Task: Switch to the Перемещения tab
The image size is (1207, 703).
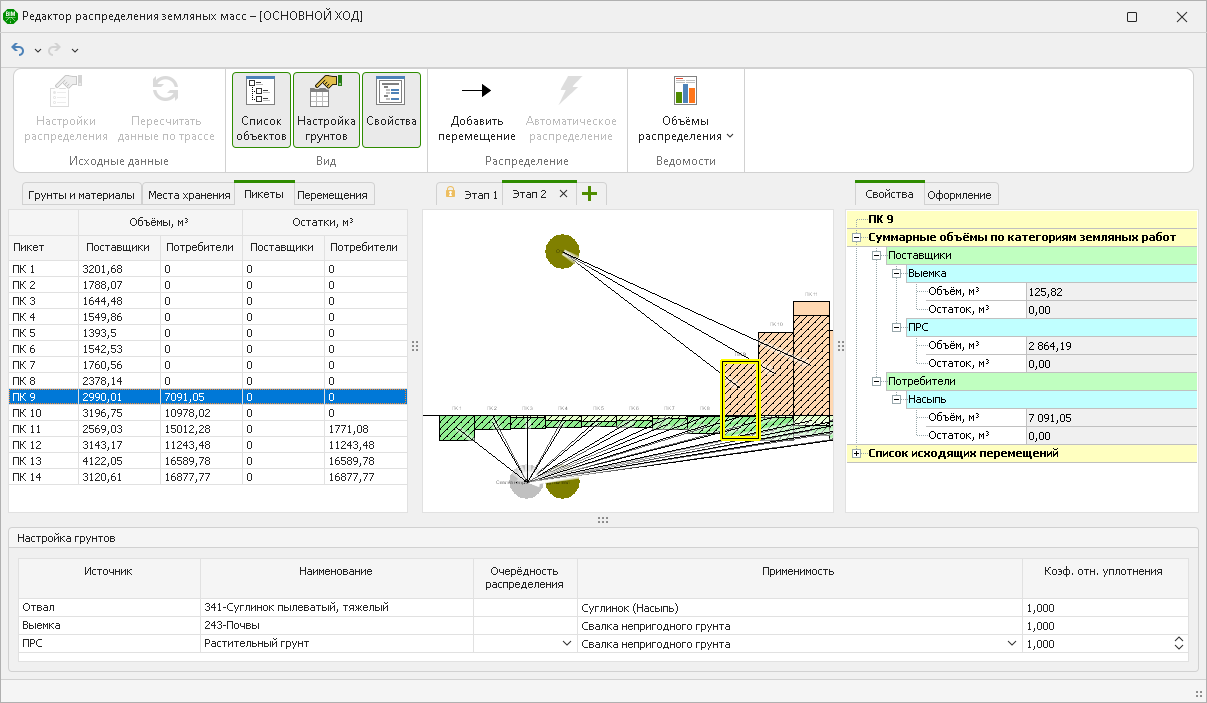Action: coord(333,194)
